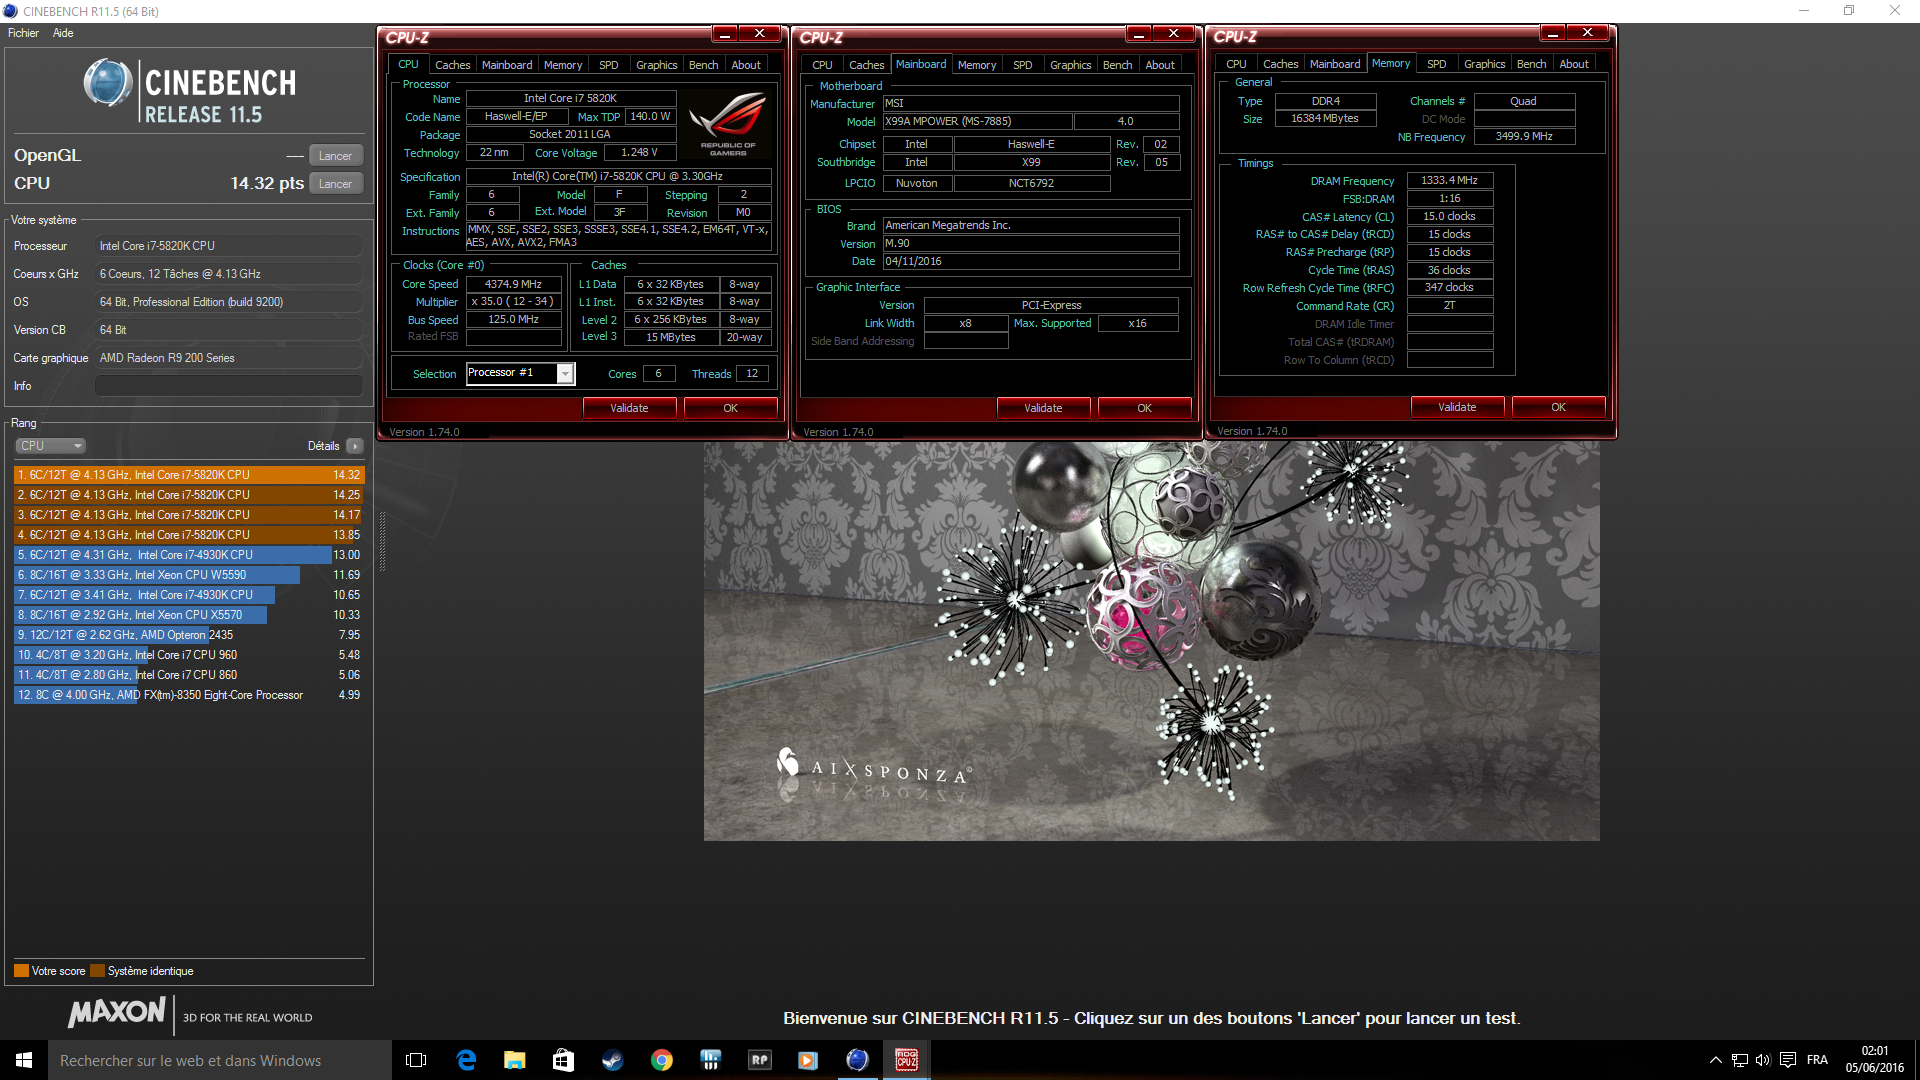Click Validate in Memory window
This screenshot has width=1920, height=1080.
point(1457,407)
